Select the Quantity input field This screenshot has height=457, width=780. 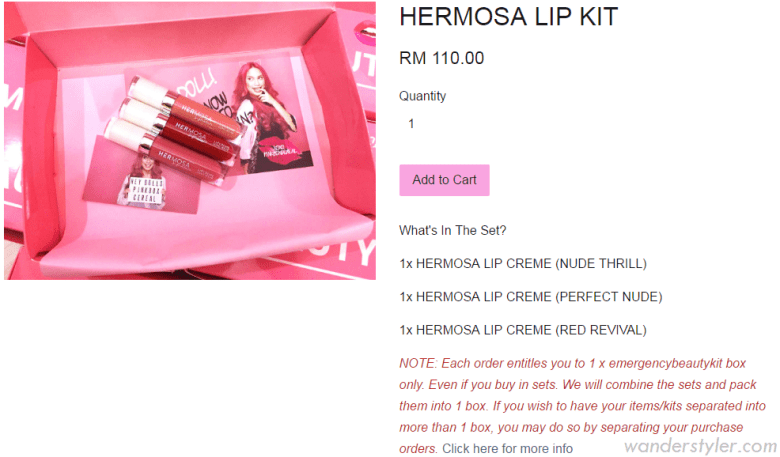[x=438, y=124]
